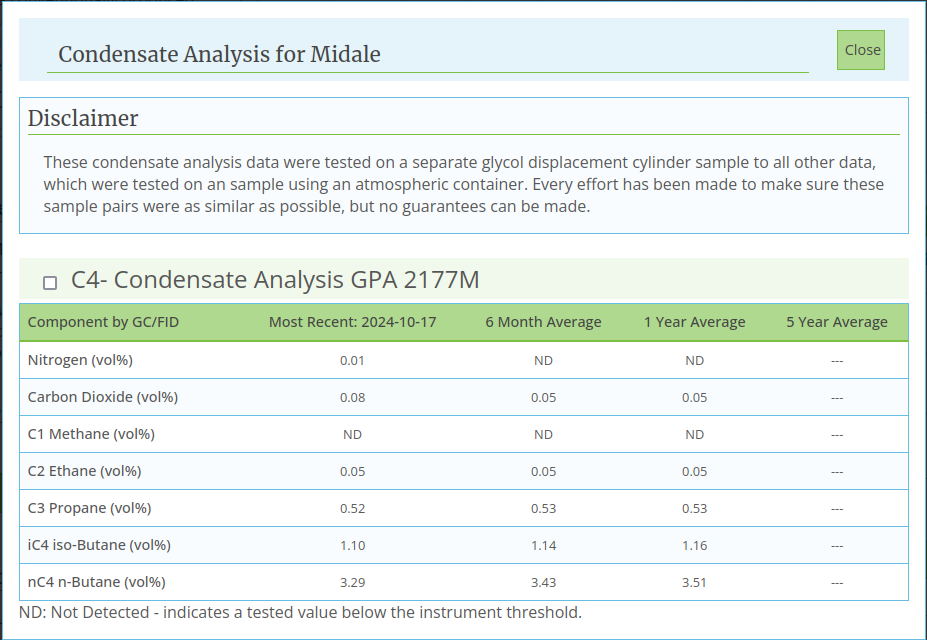Click the 1 Year Average iso-Butane value 1.16
The height and width of the screenshot is (640, 927).
[x=695, y=545]
